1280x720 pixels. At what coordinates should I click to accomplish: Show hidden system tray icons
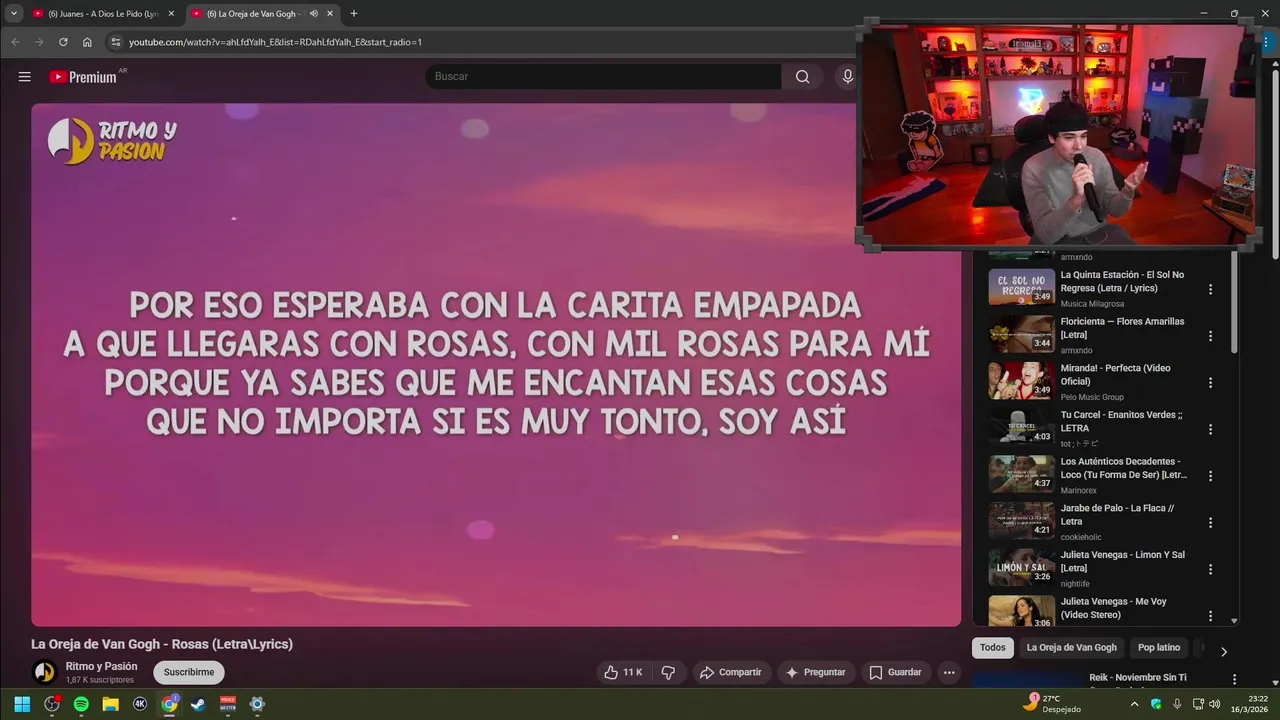click(x=1134, y=704)
